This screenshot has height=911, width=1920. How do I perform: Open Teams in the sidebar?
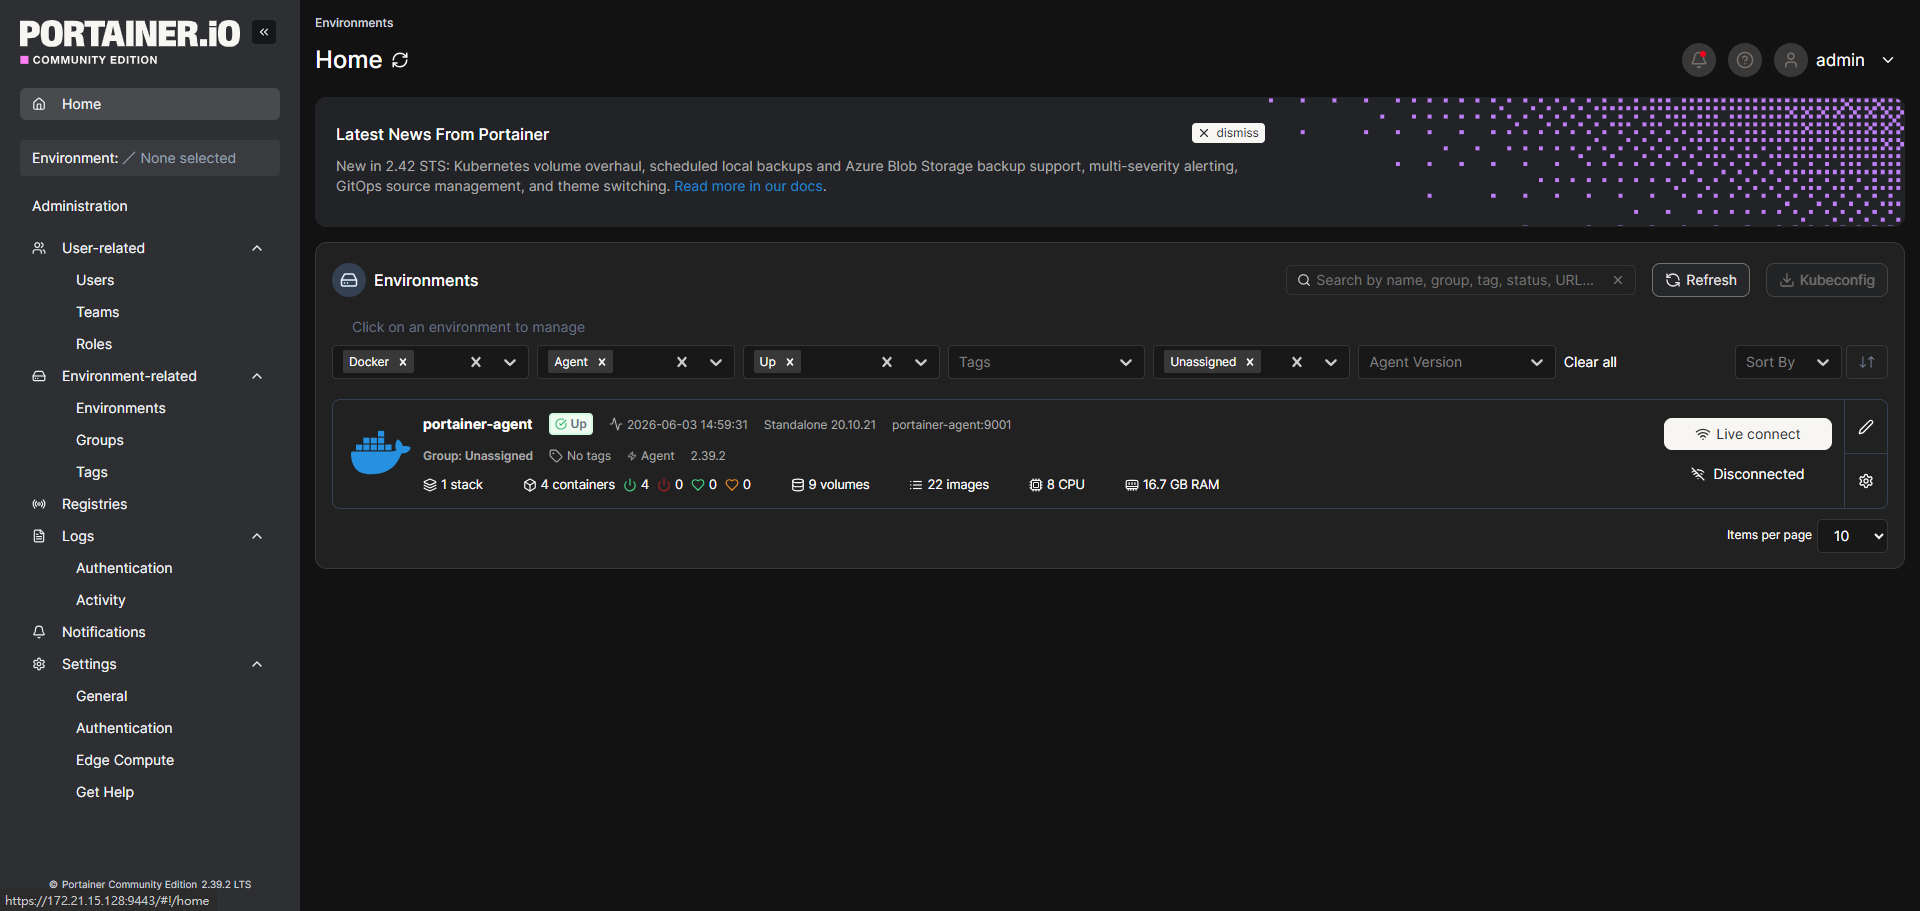[x=97, y=312]
